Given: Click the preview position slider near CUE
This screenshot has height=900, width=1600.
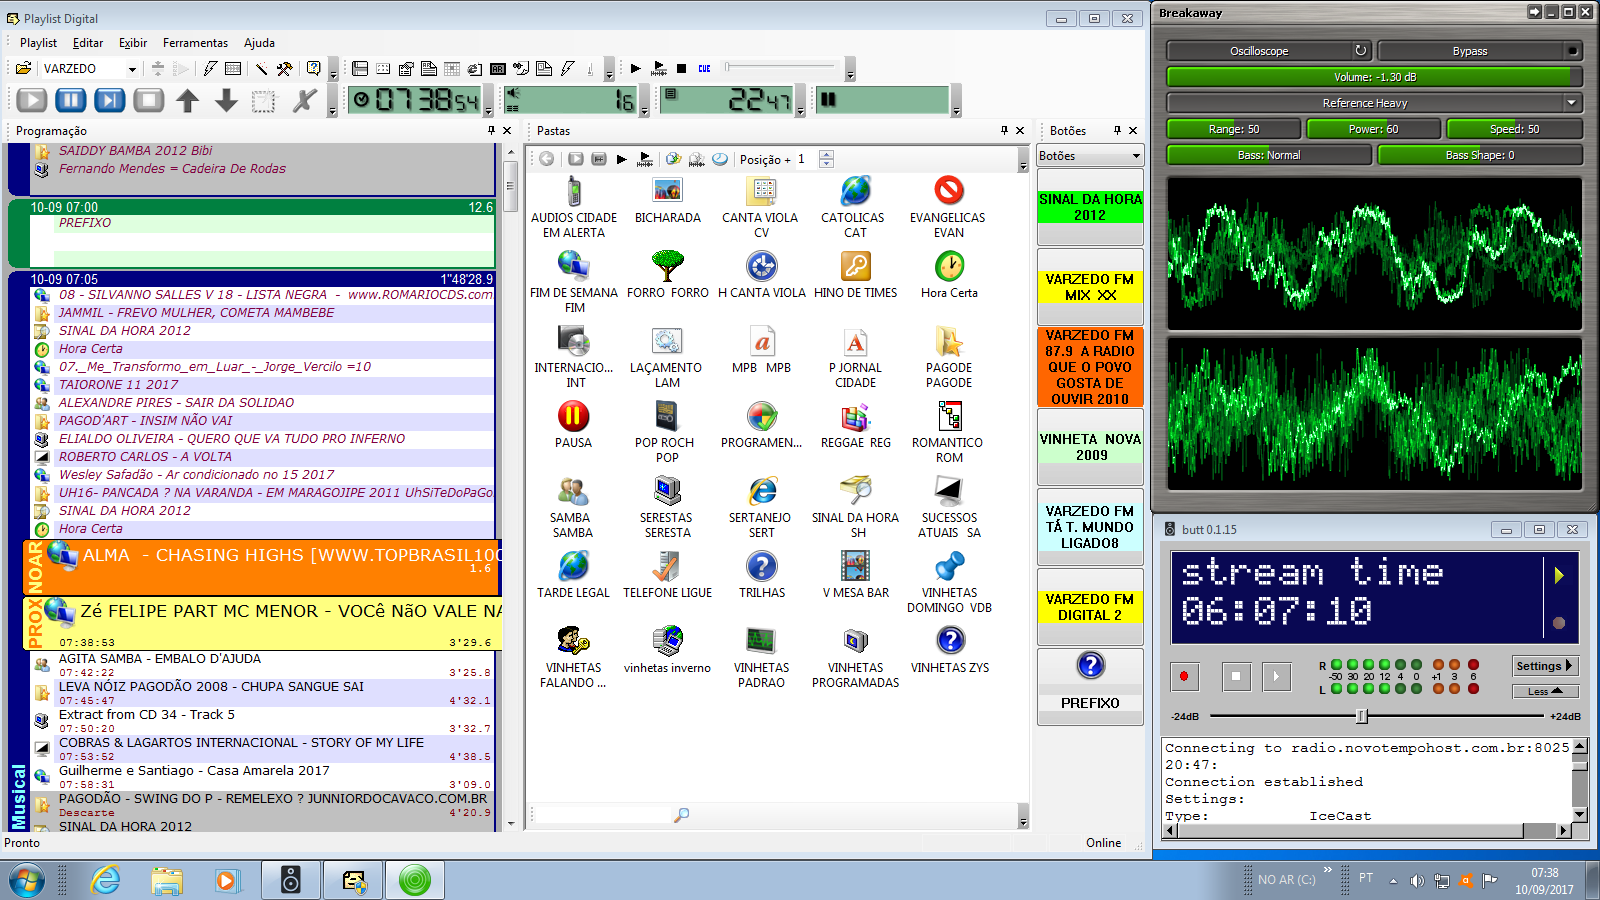Looking at the screenshot, I should pos(780,67).
